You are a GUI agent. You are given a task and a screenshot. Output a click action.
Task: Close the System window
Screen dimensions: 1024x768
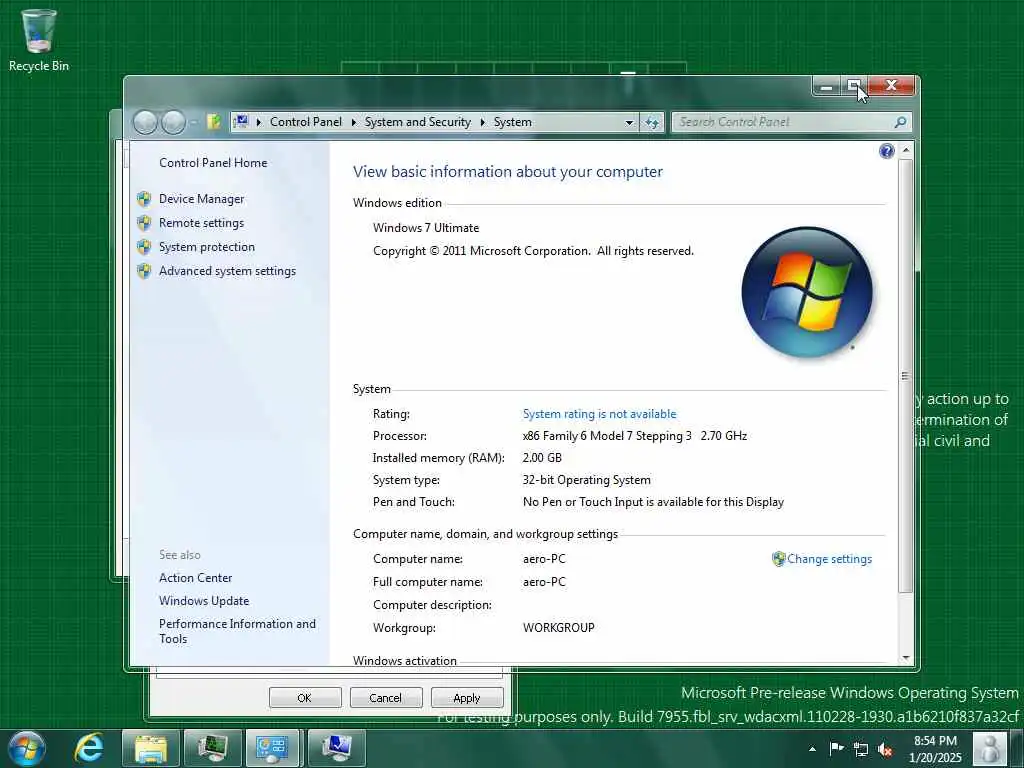891,86
